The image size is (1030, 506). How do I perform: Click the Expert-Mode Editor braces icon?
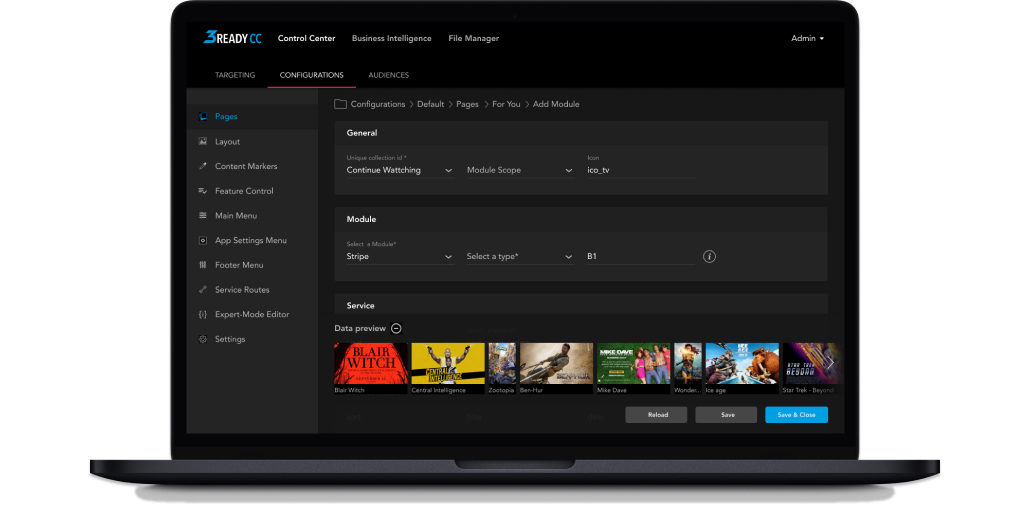[x=203, y=314]
